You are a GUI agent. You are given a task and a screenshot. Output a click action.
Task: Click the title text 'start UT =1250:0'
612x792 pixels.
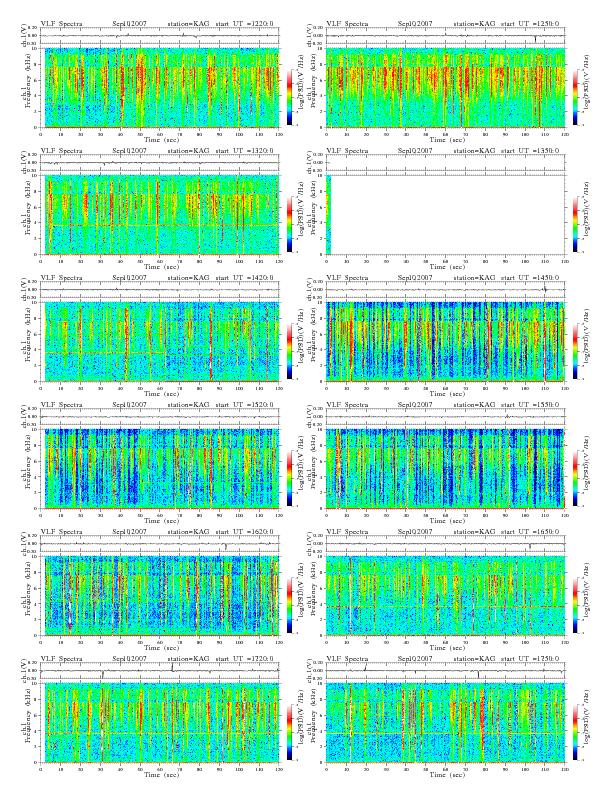click(531, 24)
